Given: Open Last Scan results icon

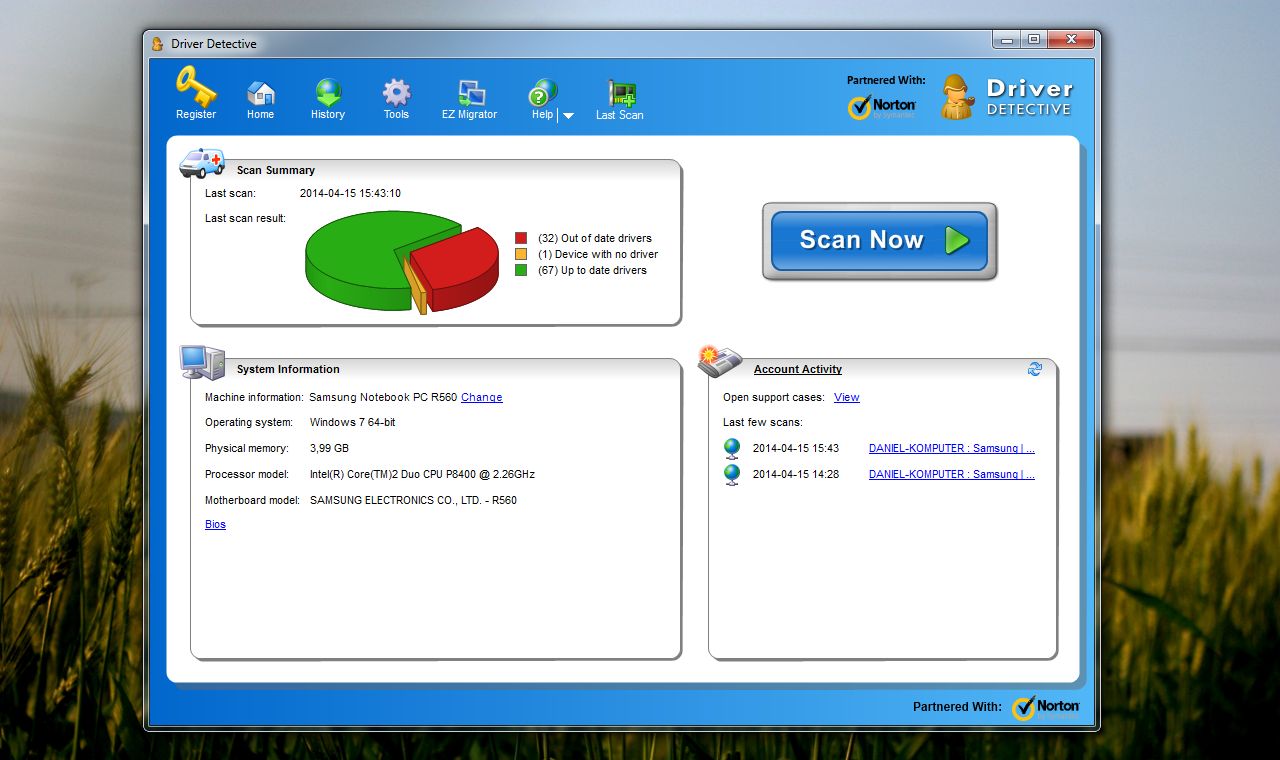Looking at the screenshot, I should 619,90.
